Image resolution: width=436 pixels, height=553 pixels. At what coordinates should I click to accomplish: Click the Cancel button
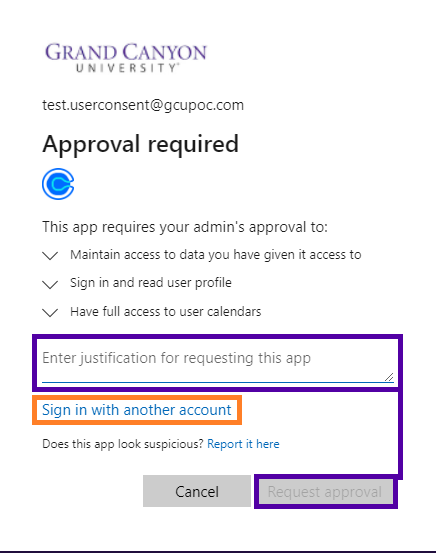[x=197, y=491]
